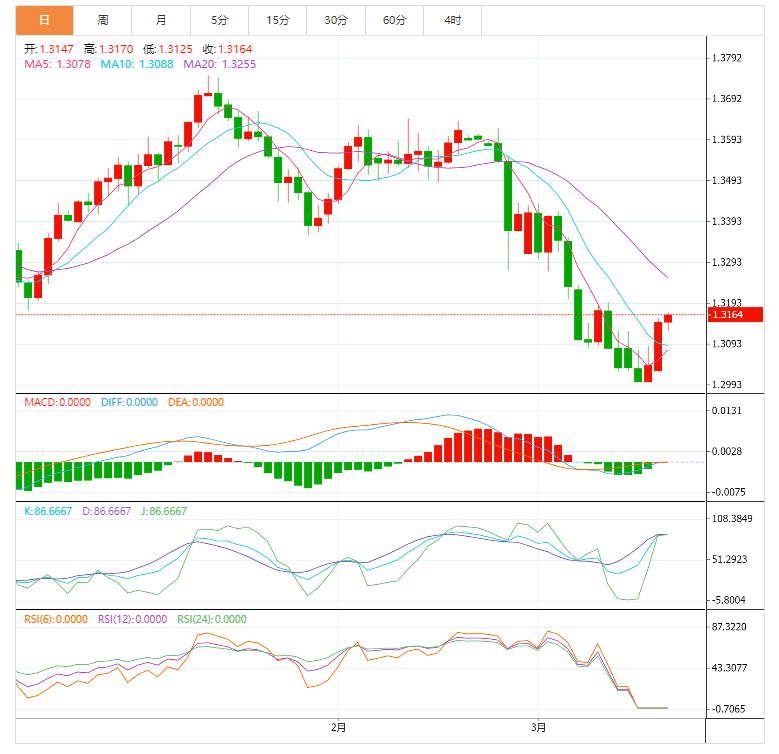
Task: Choose the 30分 interval tab
Action: tap(337, 20)
